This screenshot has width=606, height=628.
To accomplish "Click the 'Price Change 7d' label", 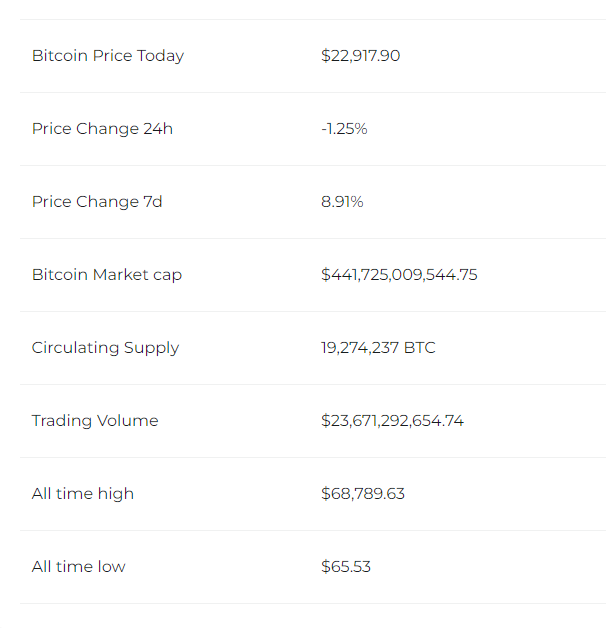I will [x=97, y=202].
